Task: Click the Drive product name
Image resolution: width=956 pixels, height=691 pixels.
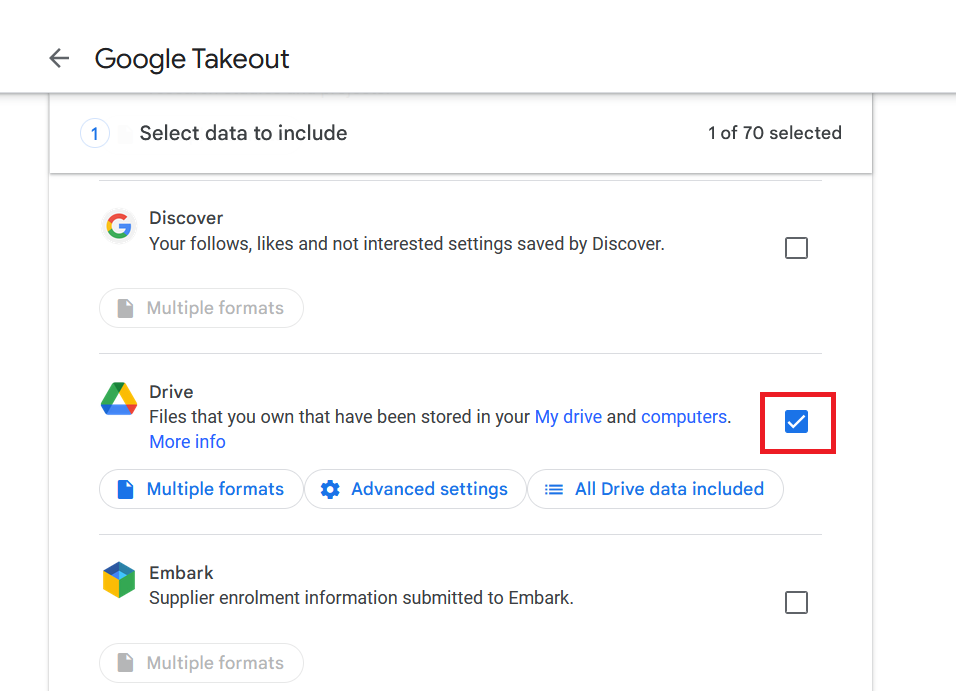Action: click(171, 392)
